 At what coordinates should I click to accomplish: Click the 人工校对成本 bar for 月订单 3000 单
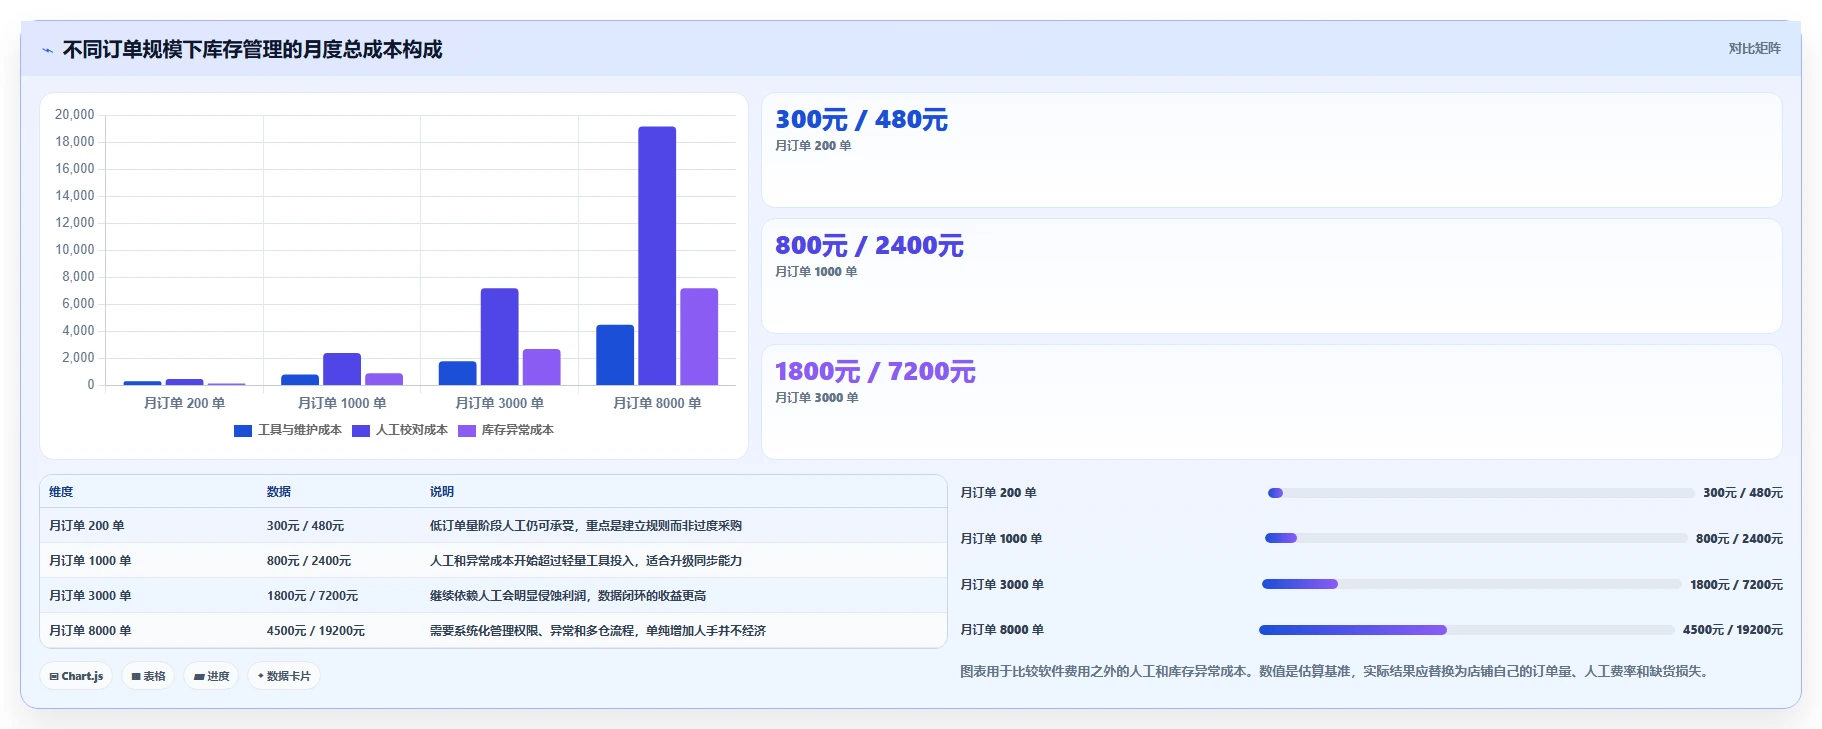(x=499, y=337)
